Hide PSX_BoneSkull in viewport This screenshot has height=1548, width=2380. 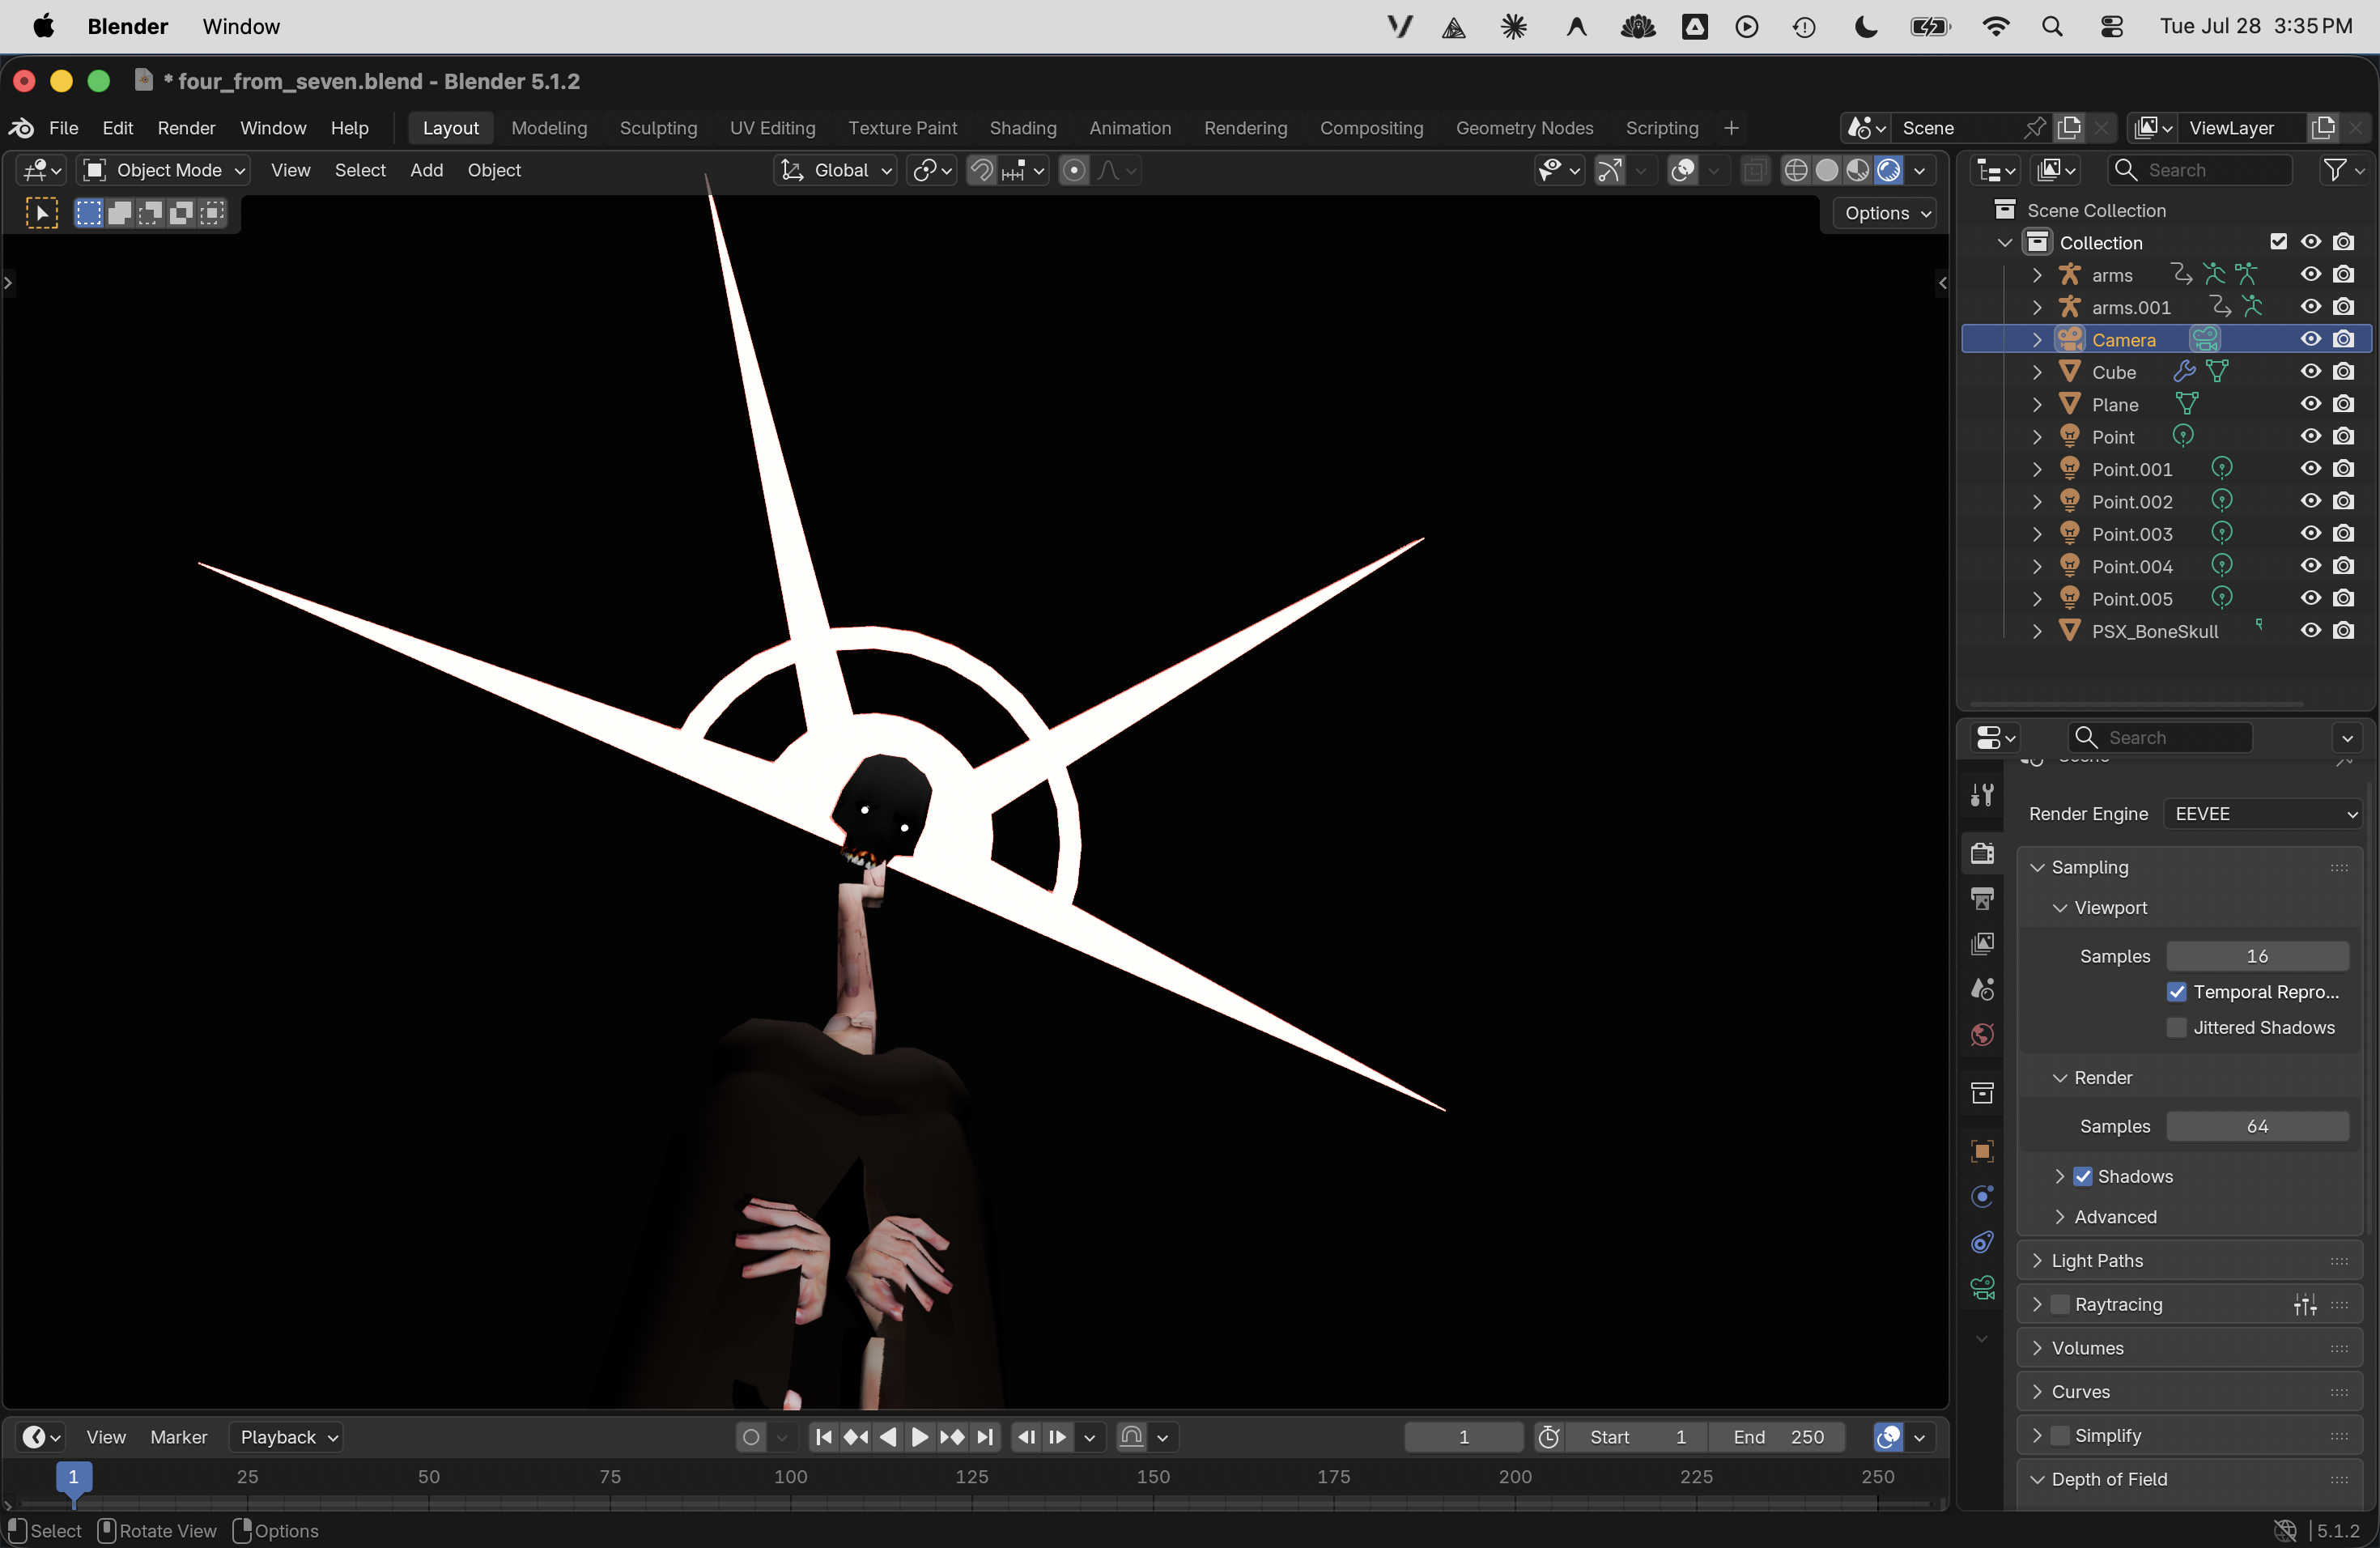tap(2310, 631)
